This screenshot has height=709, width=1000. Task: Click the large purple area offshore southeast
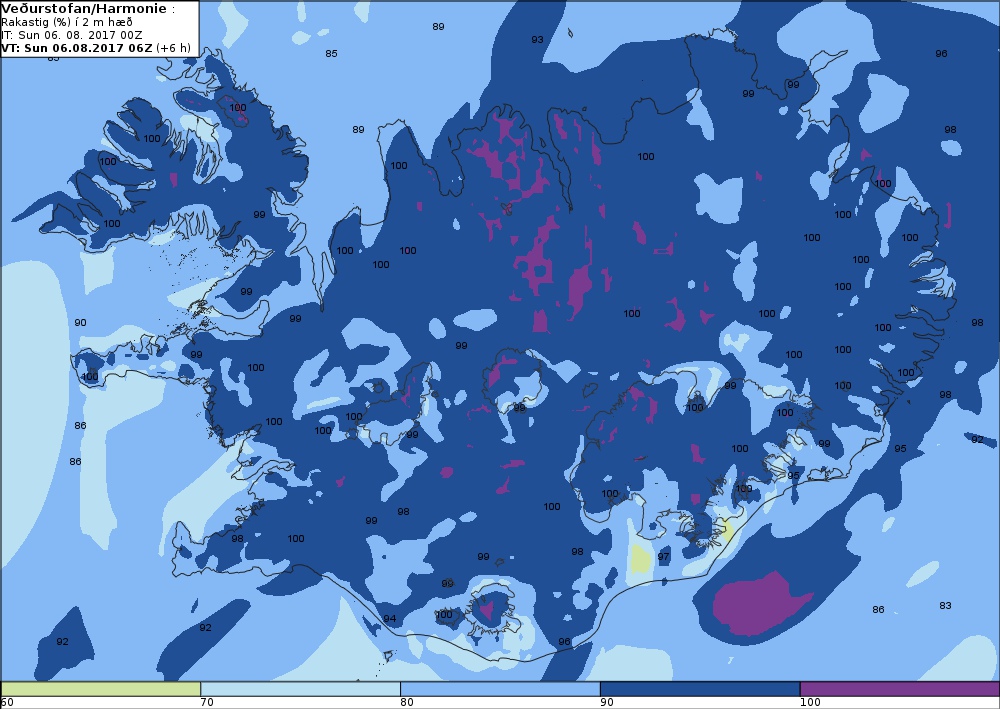pos(759,603)
